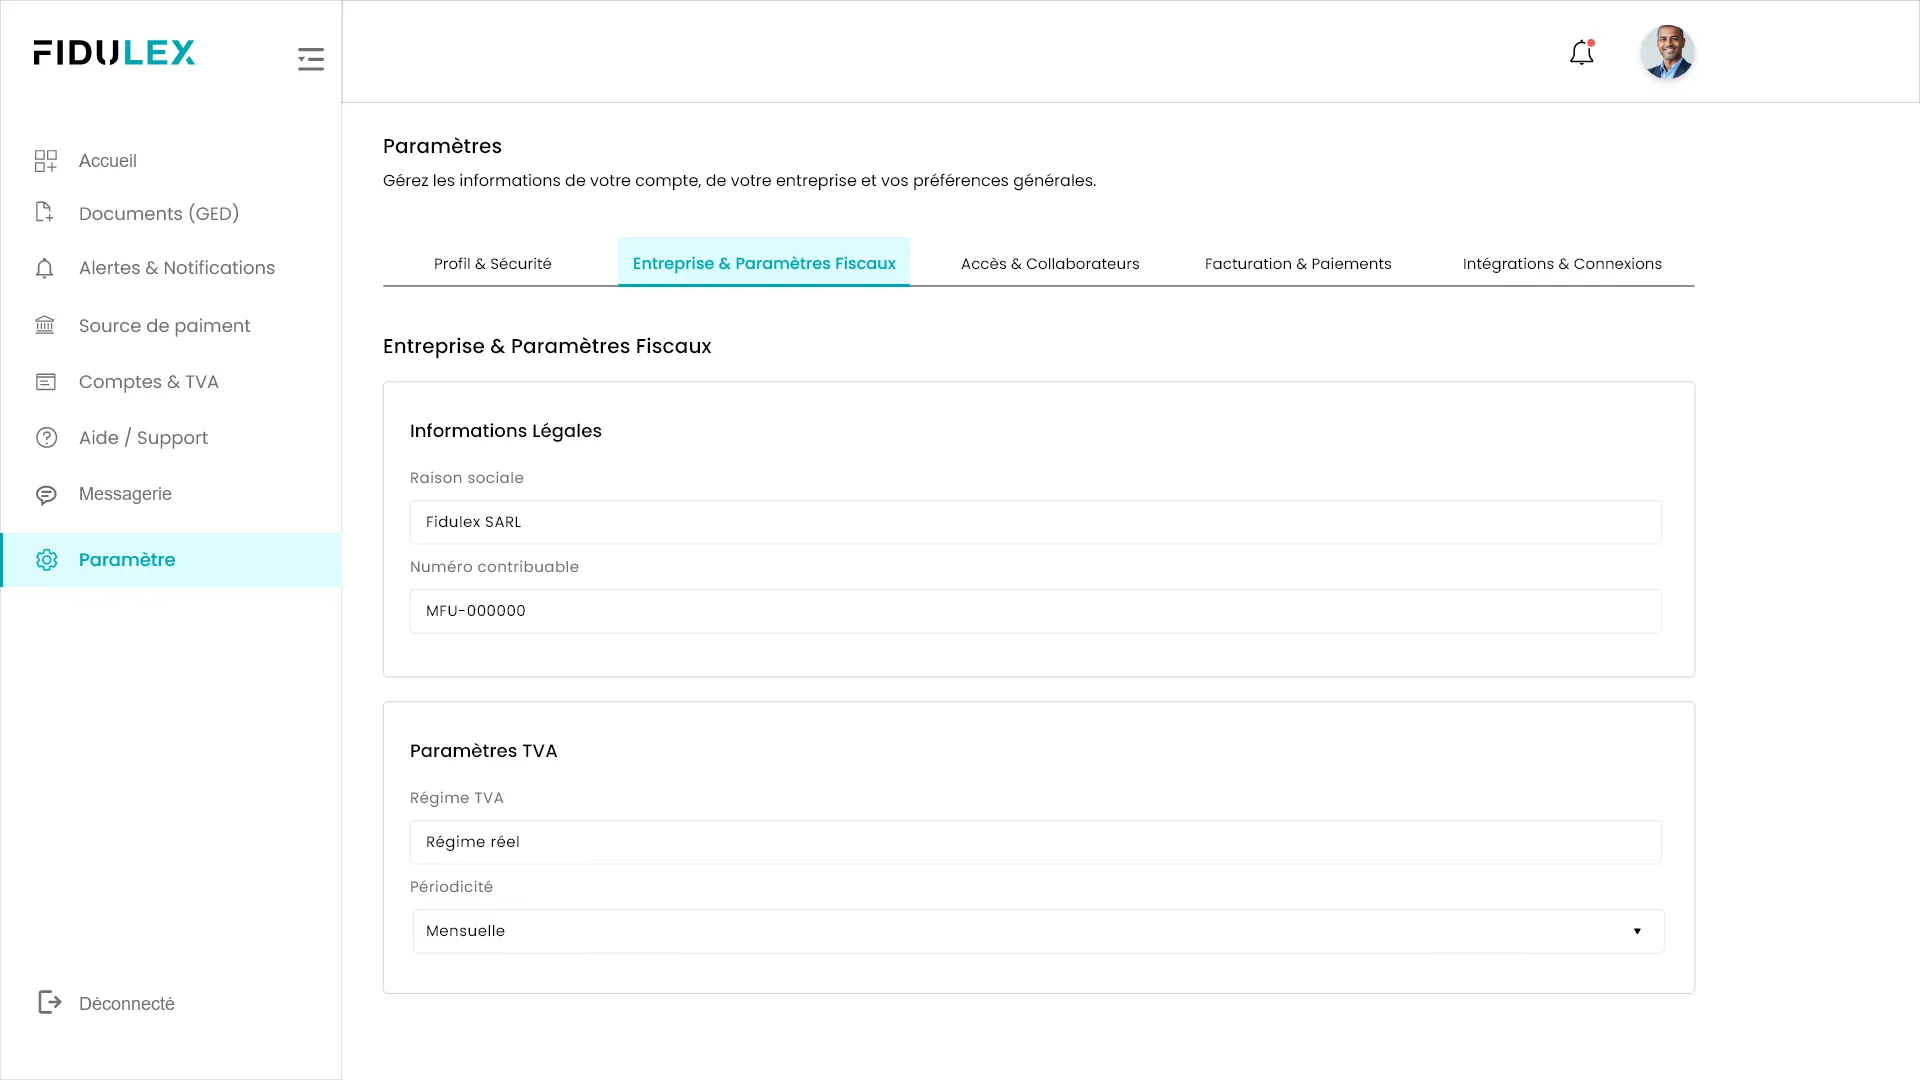Open Accès & Collaborateurs tab
Viewport: 1920px width, 1080px height.
1050,264
